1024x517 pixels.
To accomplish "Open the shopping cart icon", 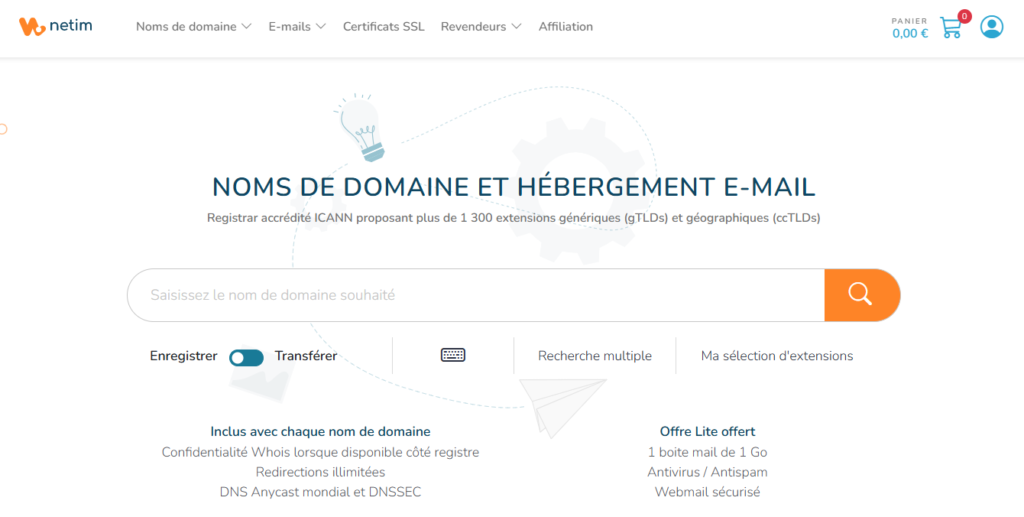I will [950, 28].
